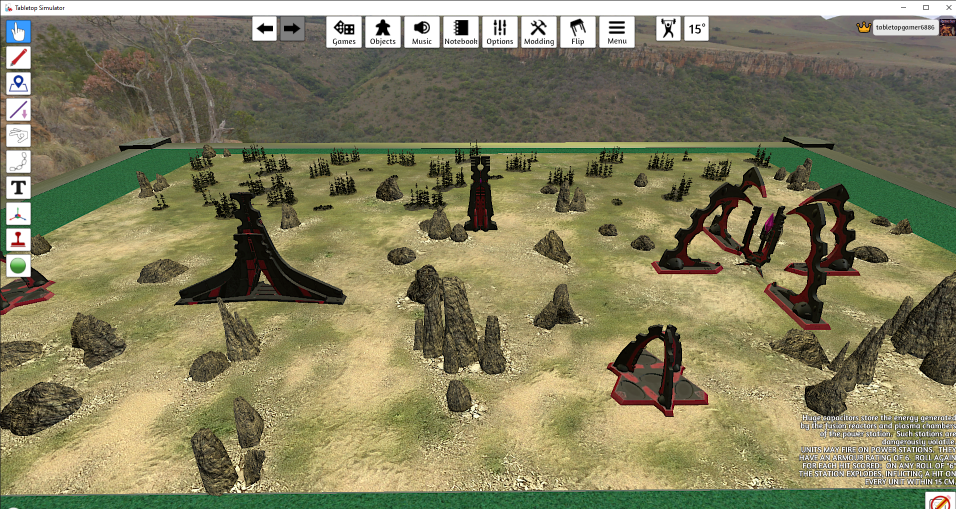The width and height of the screenshot is (956, 509).
Task: Open the main Menu
Action: (x=617, y=32)
